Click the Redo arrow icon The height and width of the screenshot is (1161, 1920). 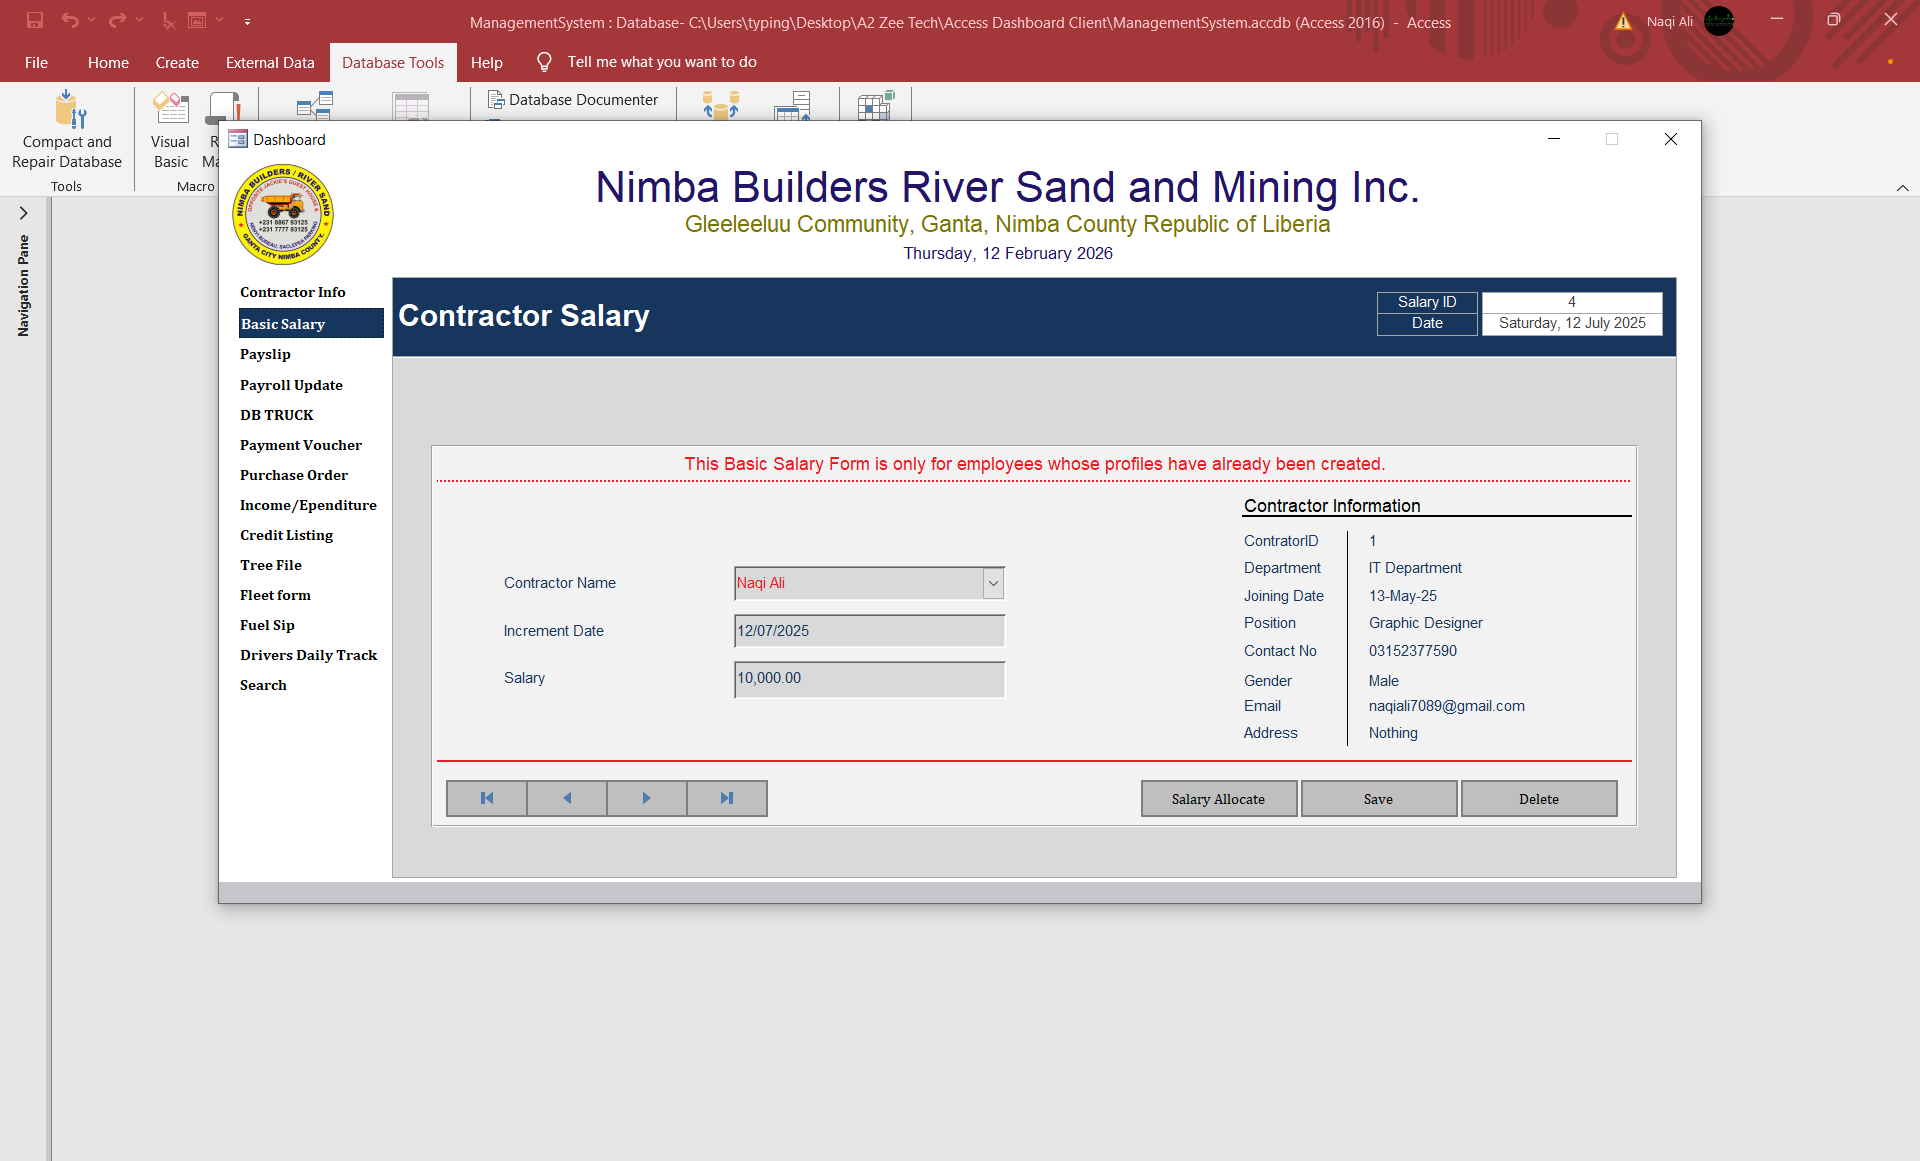click(x=117, y=20)
